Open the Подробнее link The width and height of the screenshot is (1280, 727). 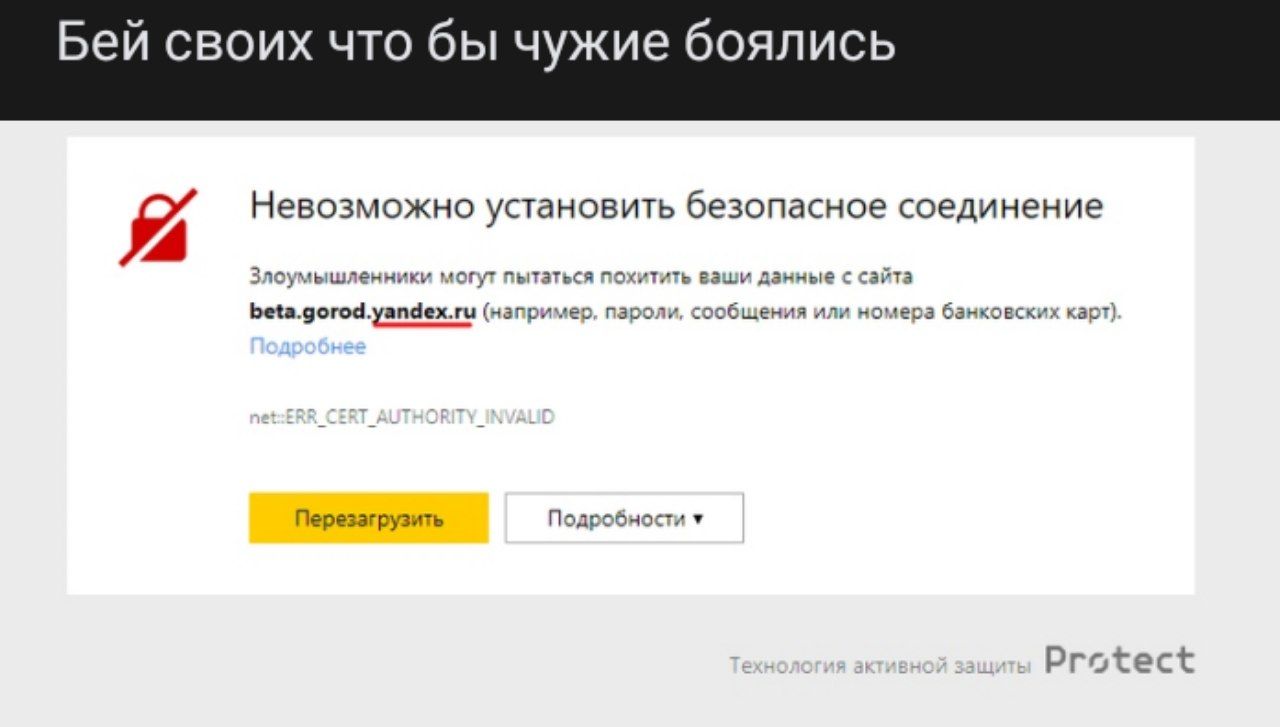(x=308, y=347)
